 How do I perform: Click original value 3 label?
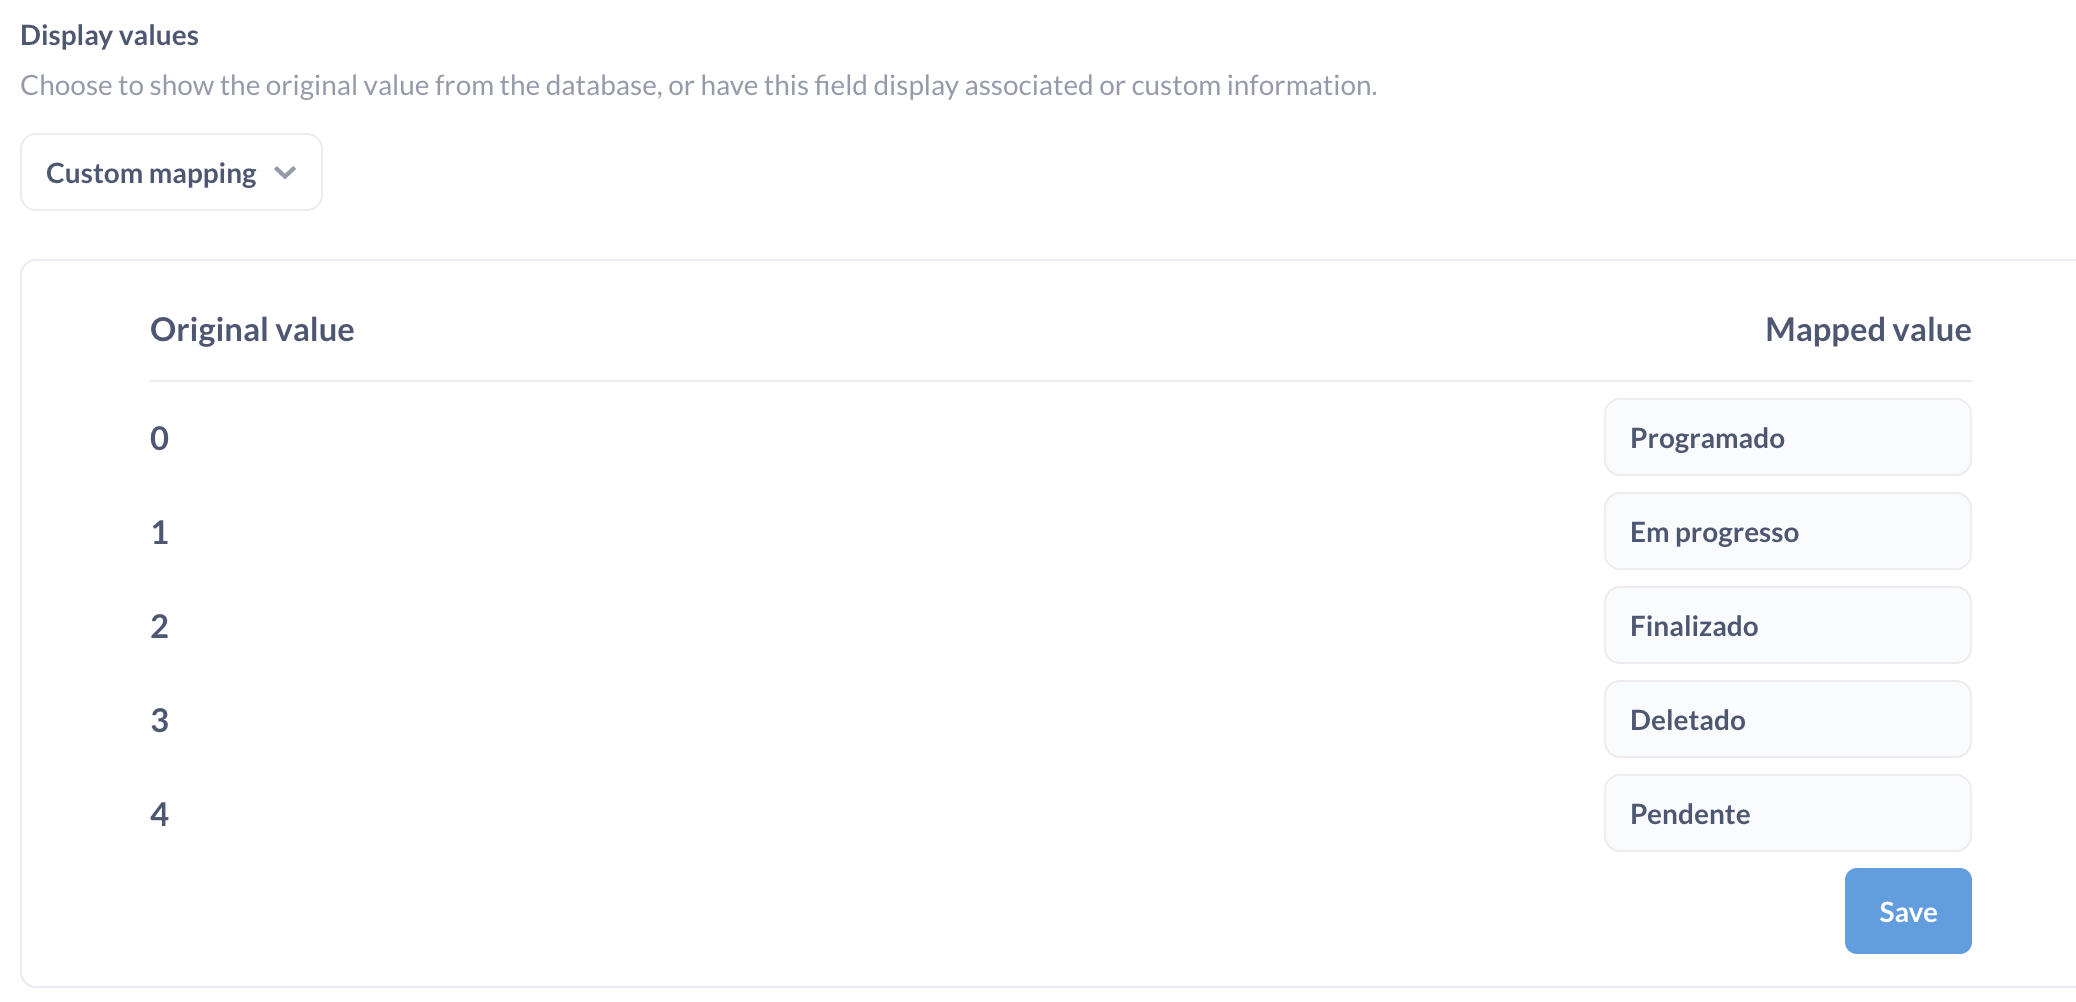[158, 719]
